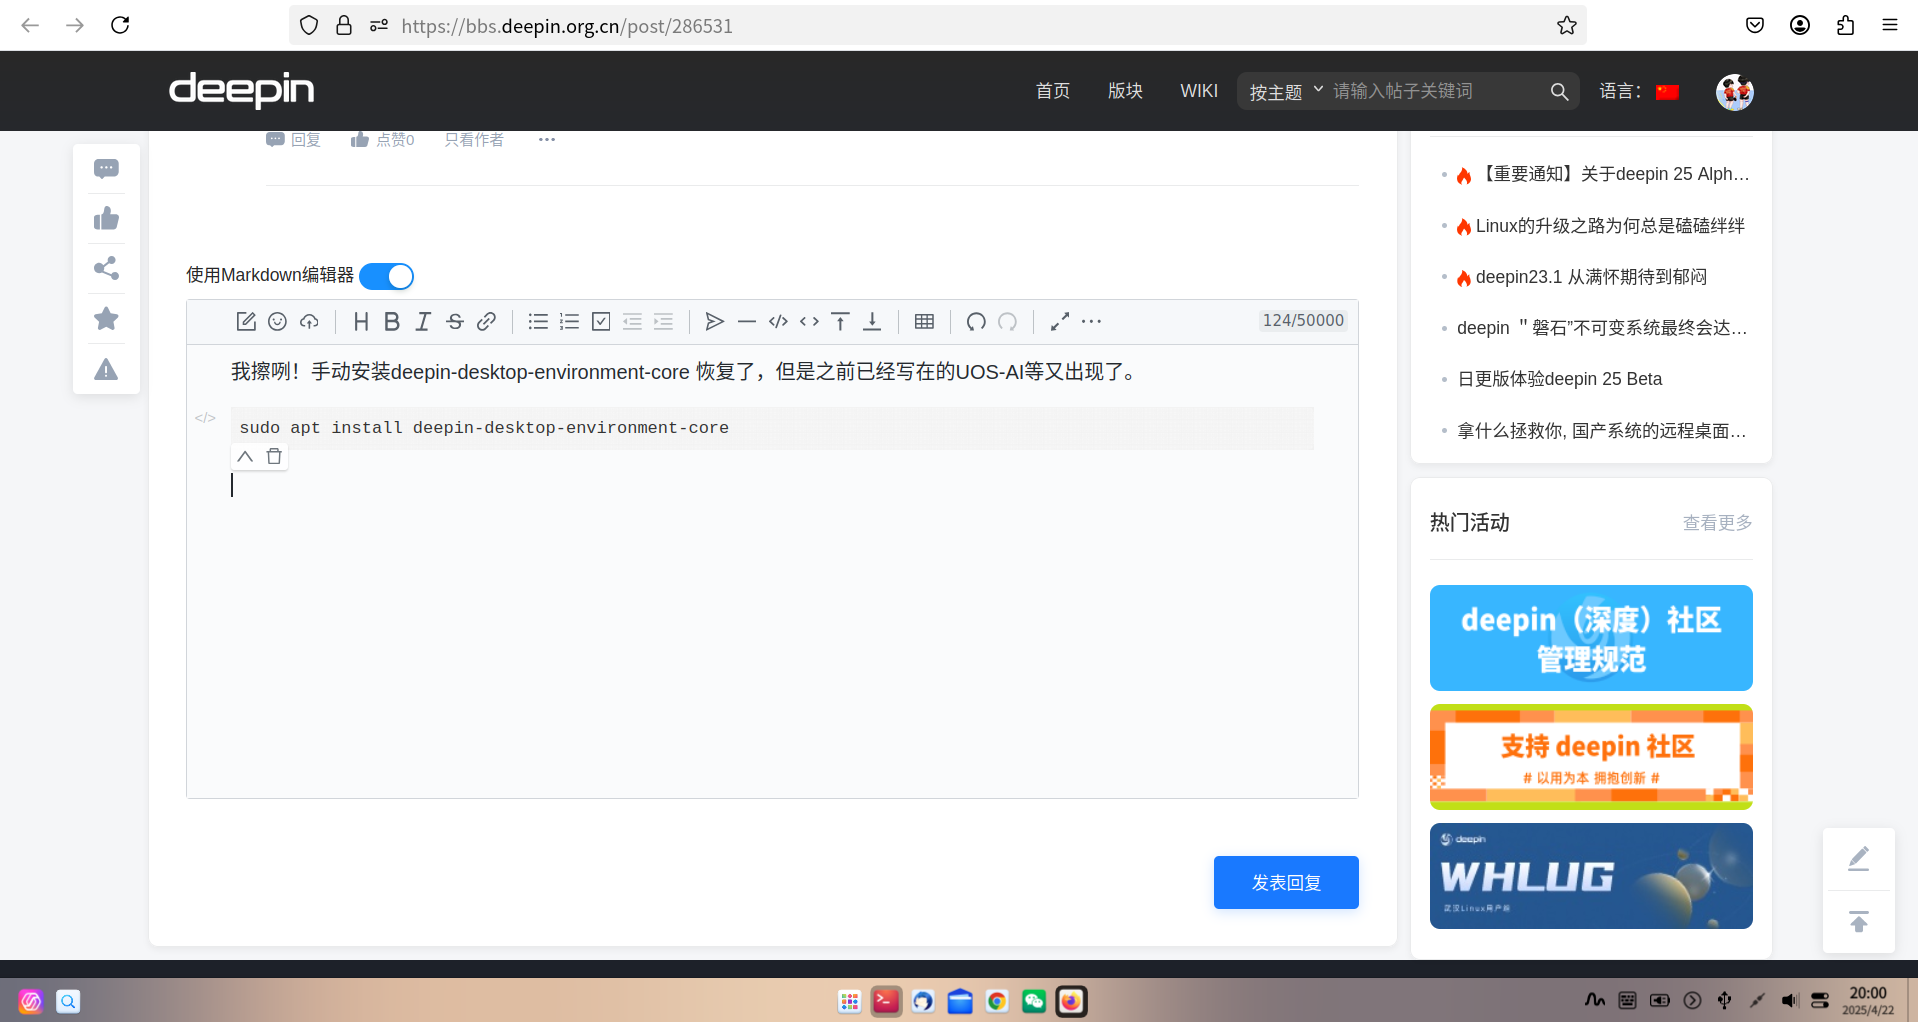The width and height of the screenshot is (1918, 1022).
Task: Click the upload cloud icon in editor
Action: tap(309, 321)
